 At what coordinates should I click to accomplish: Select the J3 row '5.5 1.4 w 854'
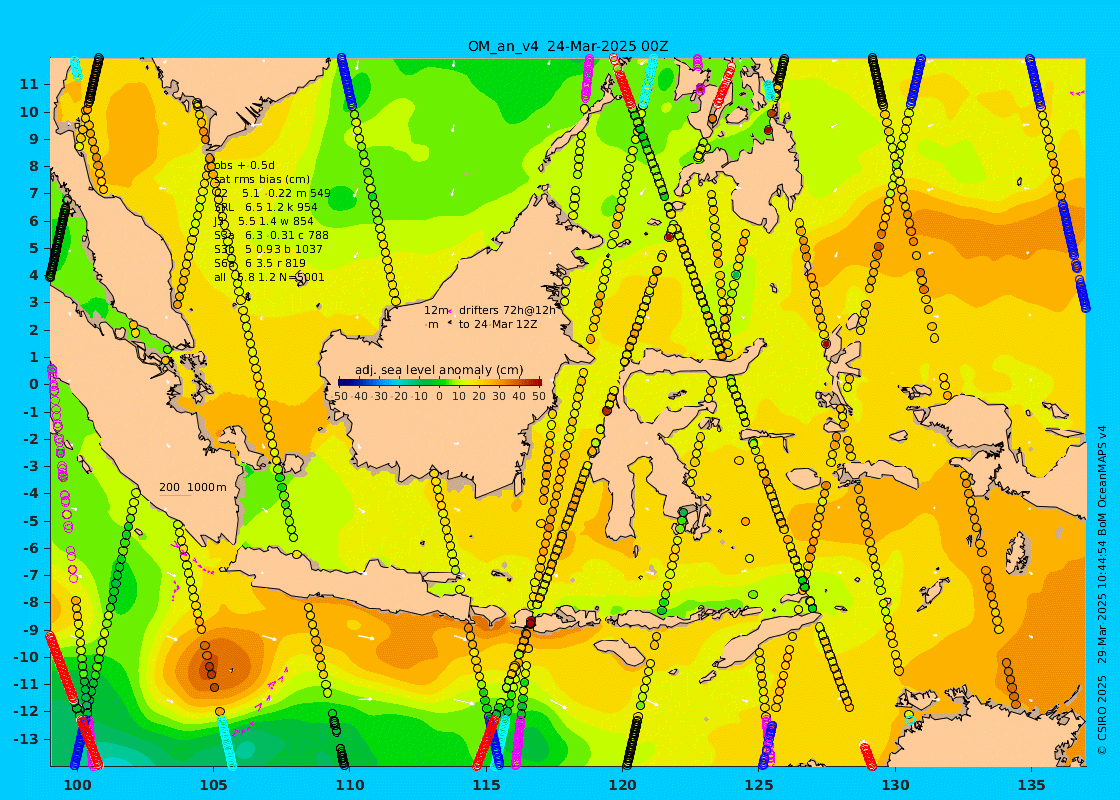click(x=264, y=221)
